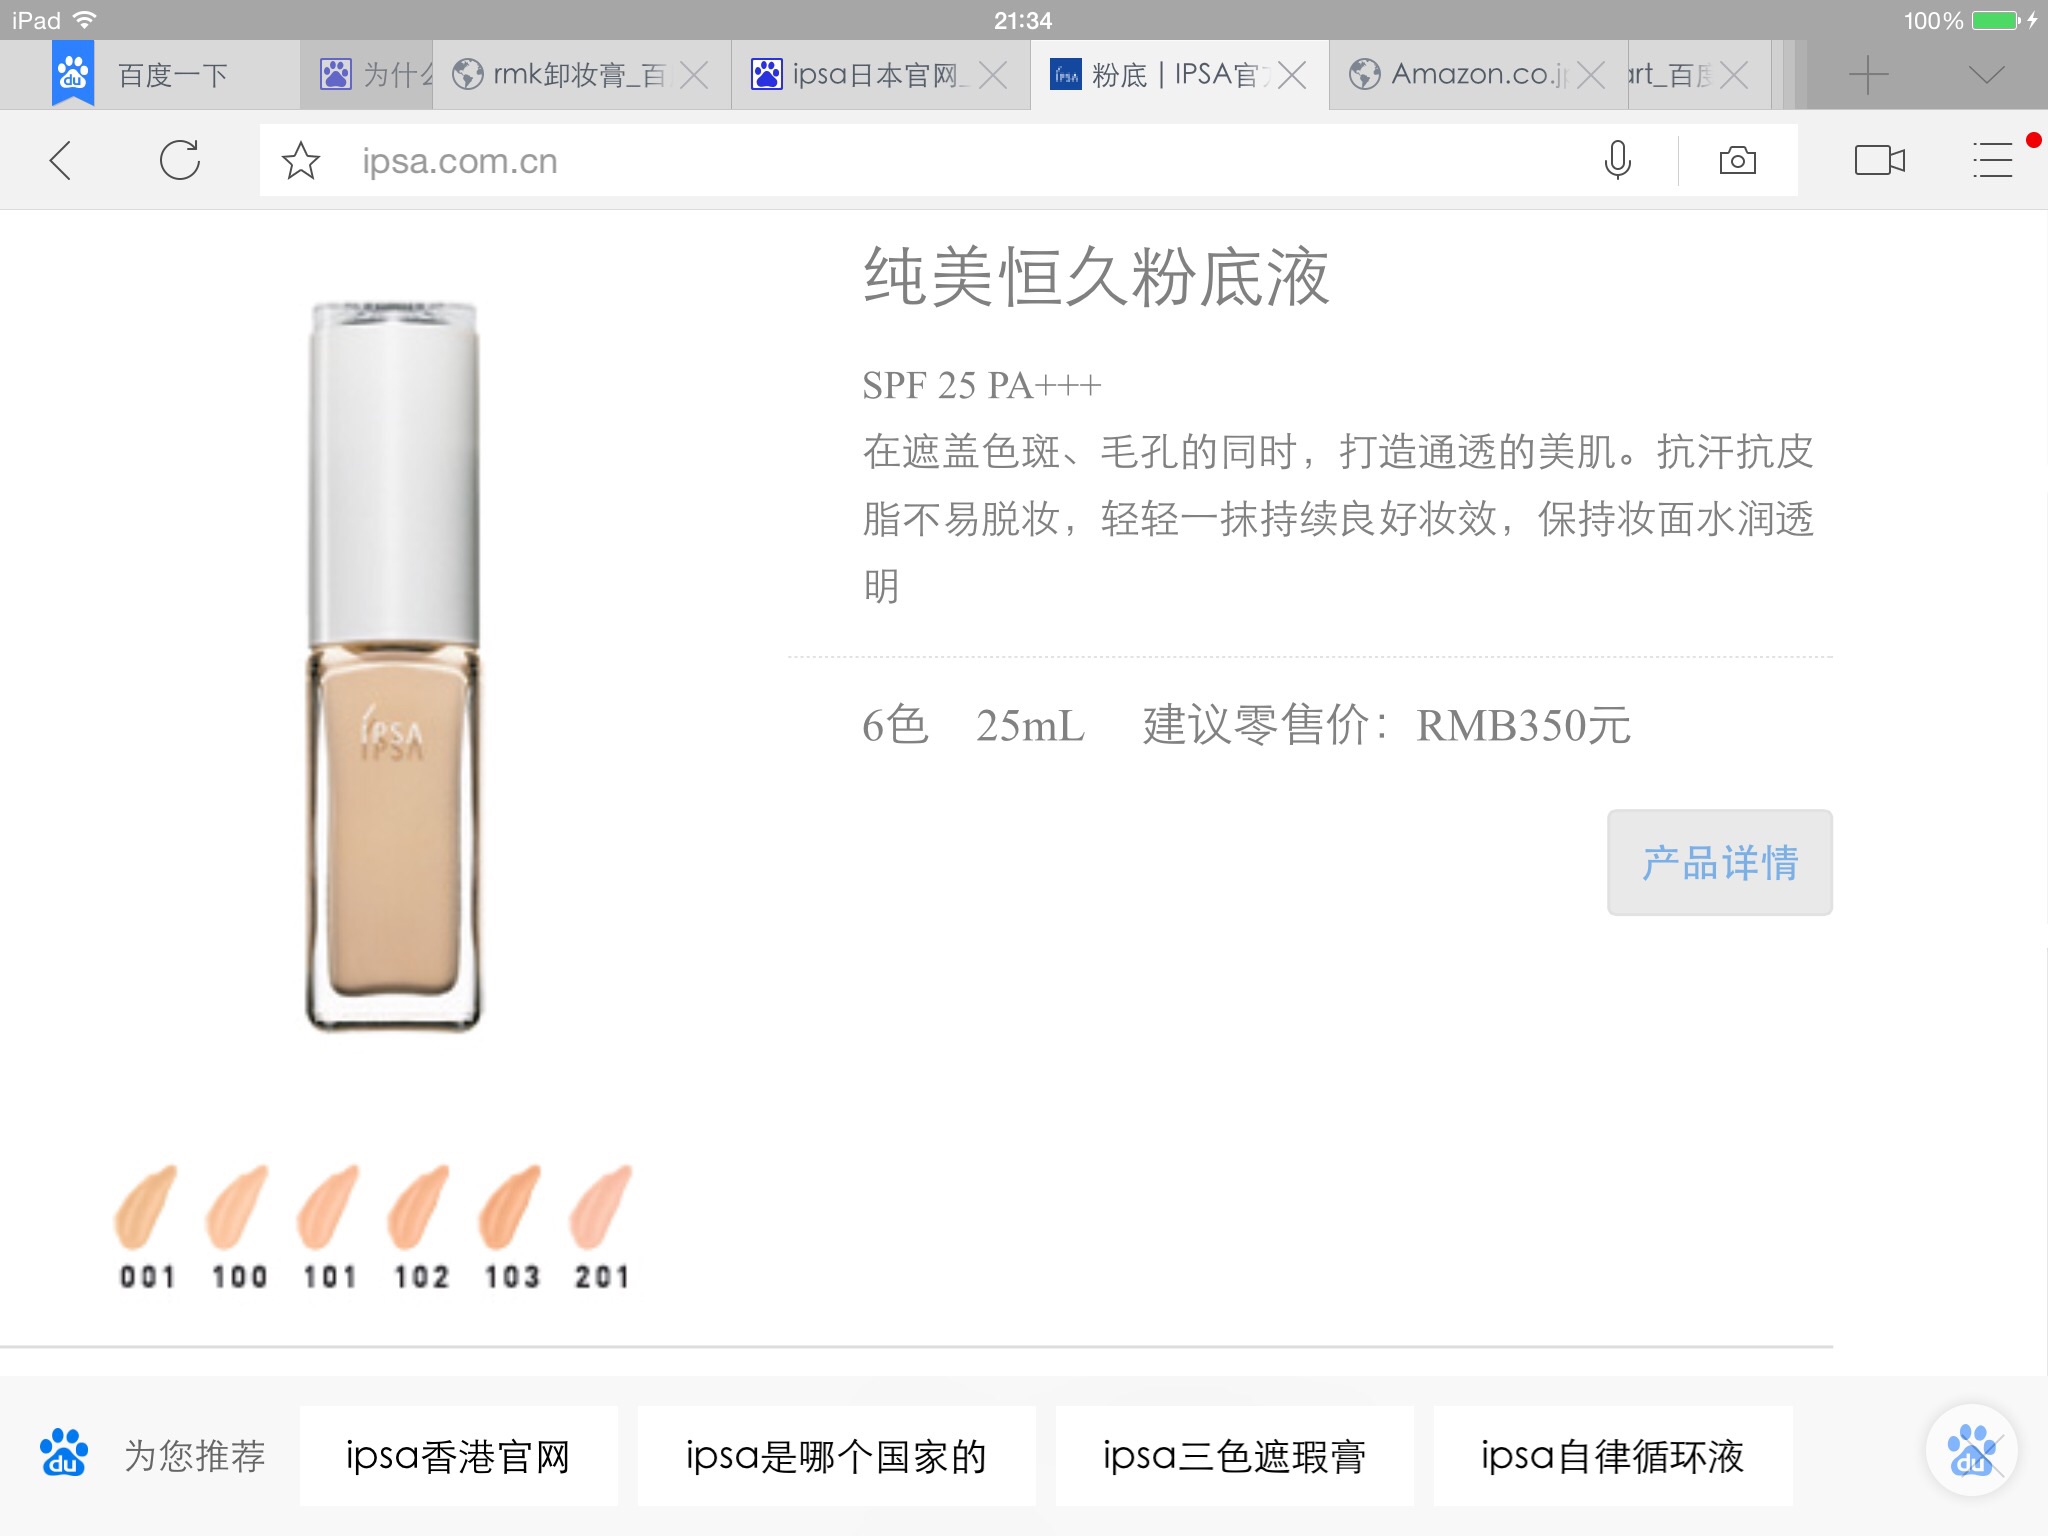The width and height of the screenshot is (2048, 1536).
Task: Bookmark page with the star icon
Action: pos(300,161)
